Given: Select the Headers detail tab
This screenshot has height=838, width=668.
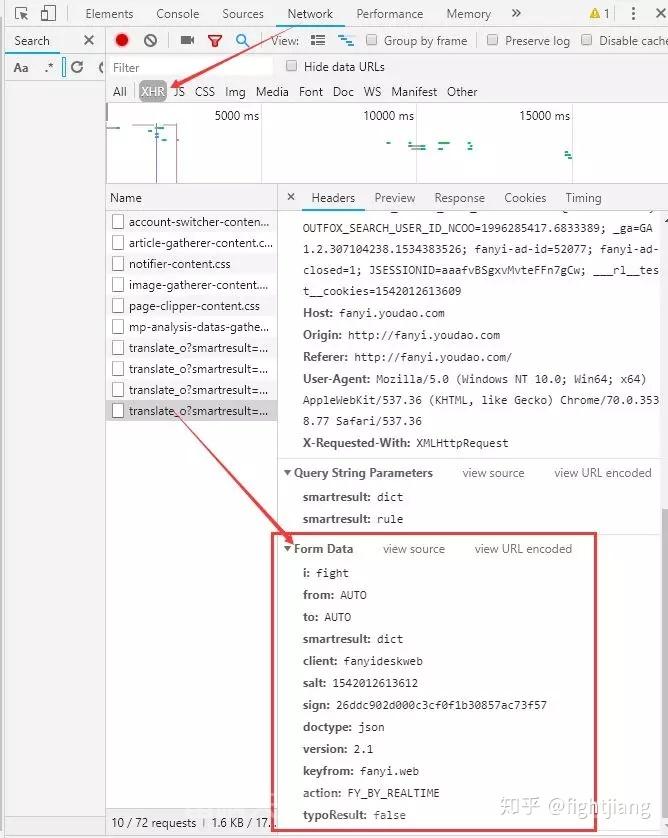Looking at the screenshot, I should point(333,198).
